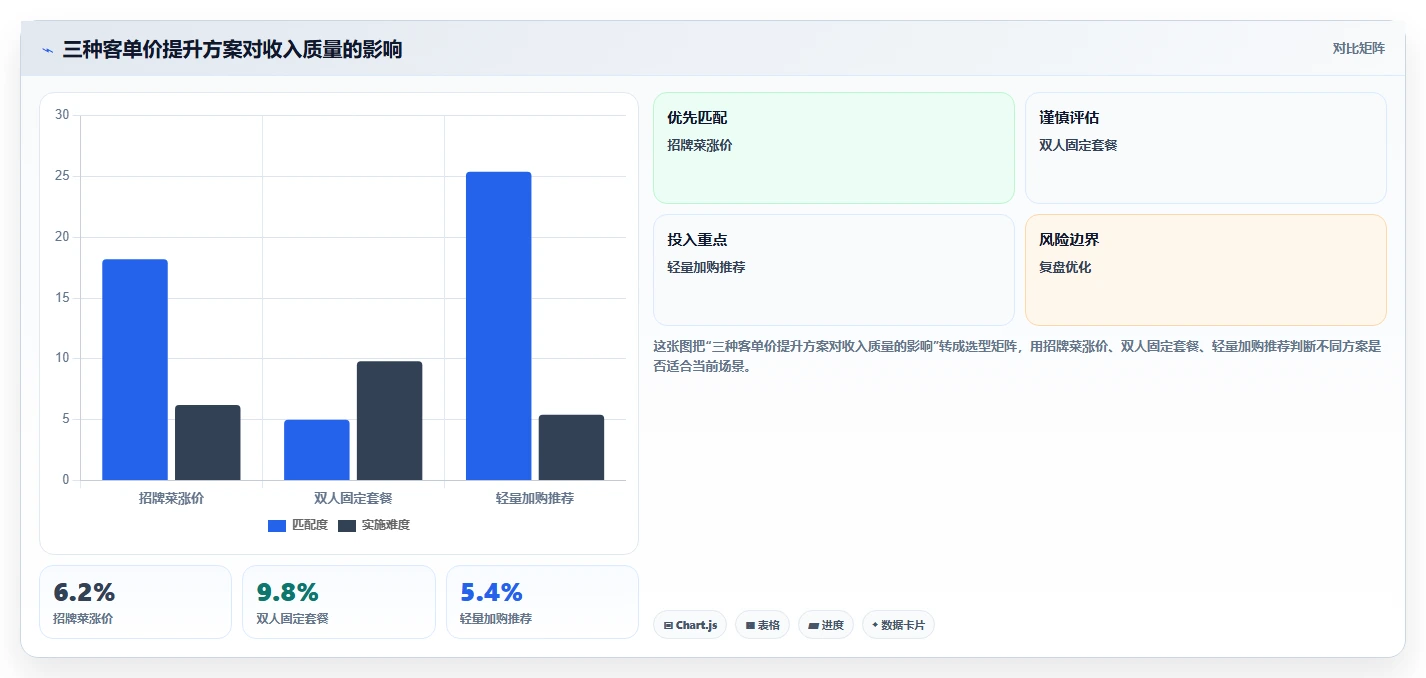The height and width of the screenshot is (678, 1426).
Task: Click the description paragraph starting 这张图把
Action: (x=1017, y=356)
